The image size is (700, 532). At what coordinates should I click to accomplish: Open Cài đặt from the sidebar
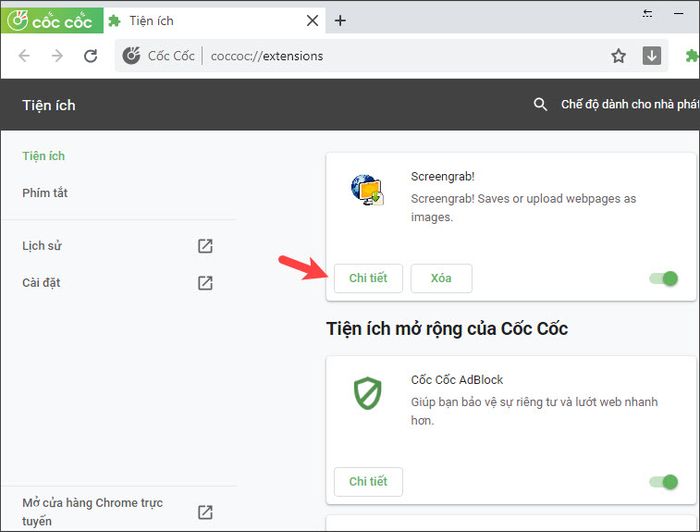coord(41,283)
